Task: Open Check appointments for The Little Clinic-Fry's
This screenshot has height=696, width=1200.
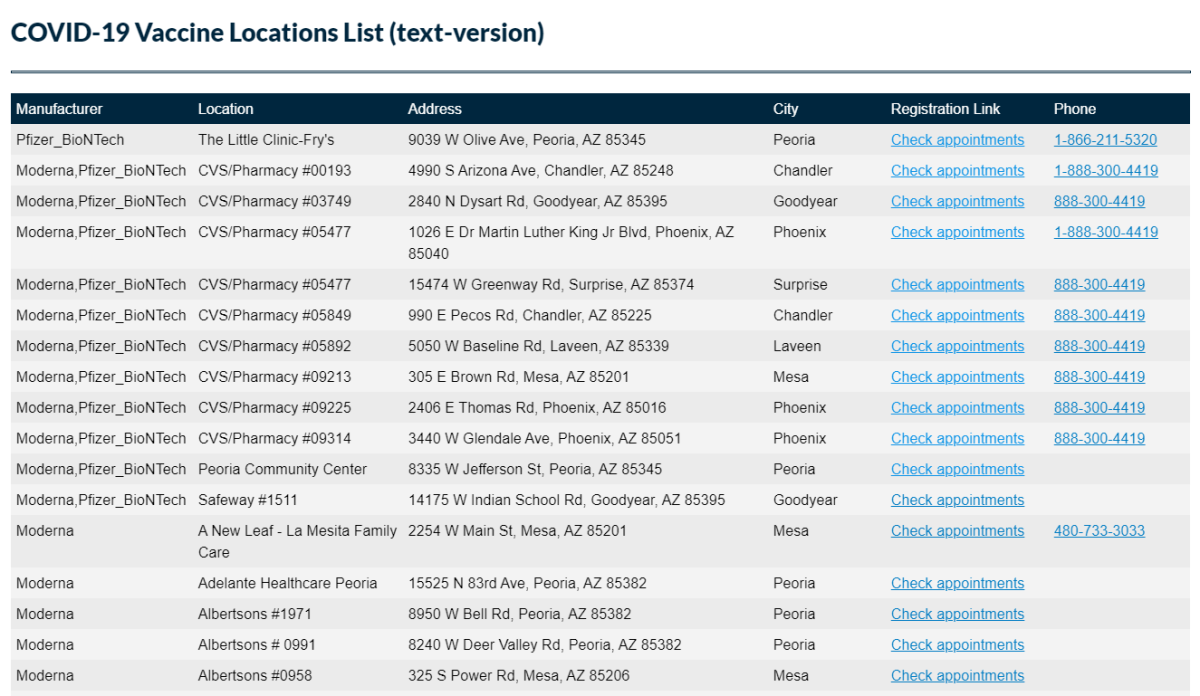Action: tap(957, 140)
